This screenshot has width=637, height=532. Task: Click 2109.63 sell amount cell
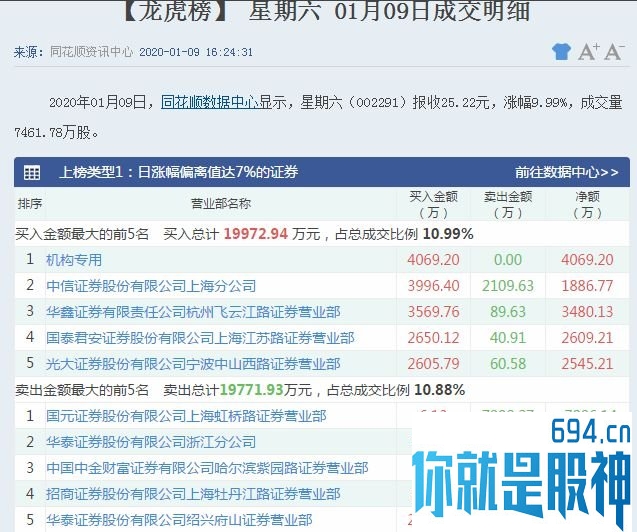[508, 286]
